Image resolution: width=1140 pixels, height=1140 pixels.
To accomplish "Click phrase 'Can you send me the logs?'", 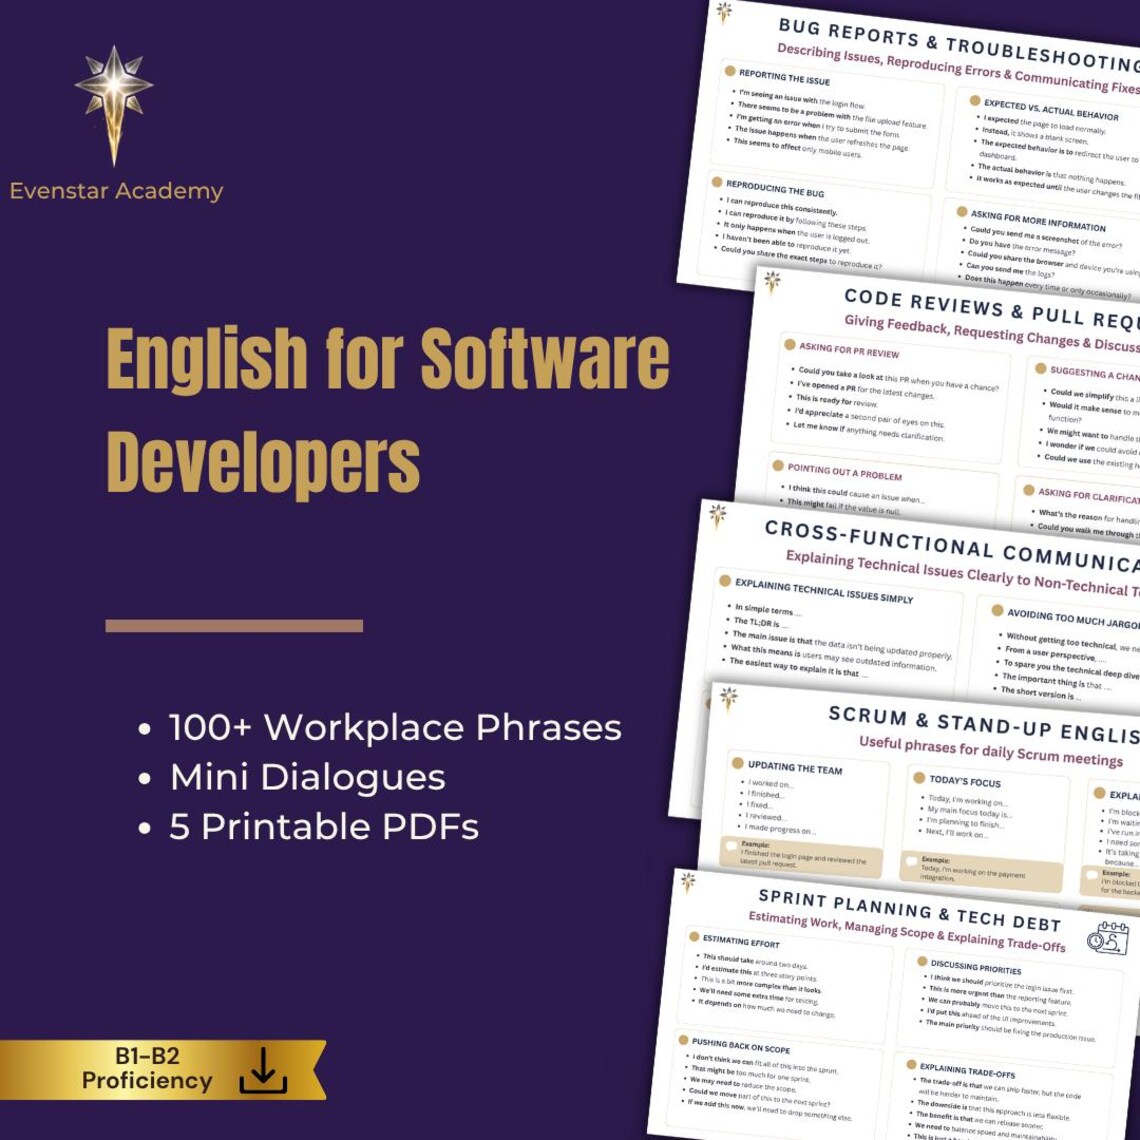I will (1009, 270).
